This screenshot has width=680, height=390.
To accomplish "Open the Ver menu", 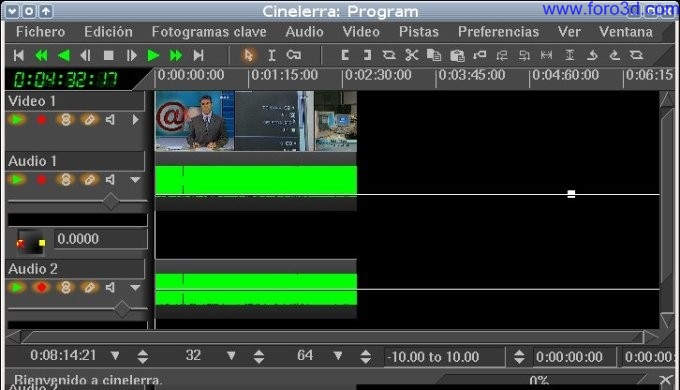I will point(569,32).
